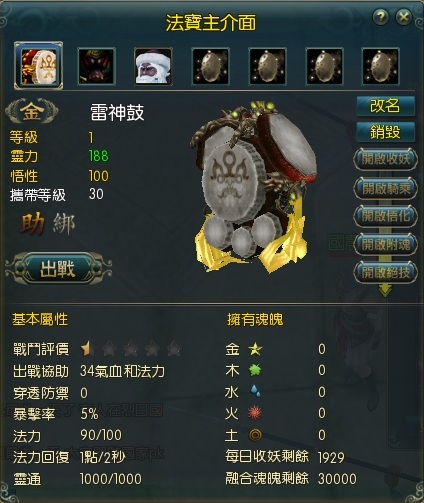Click the 改名 rename button

pos(385,106)
